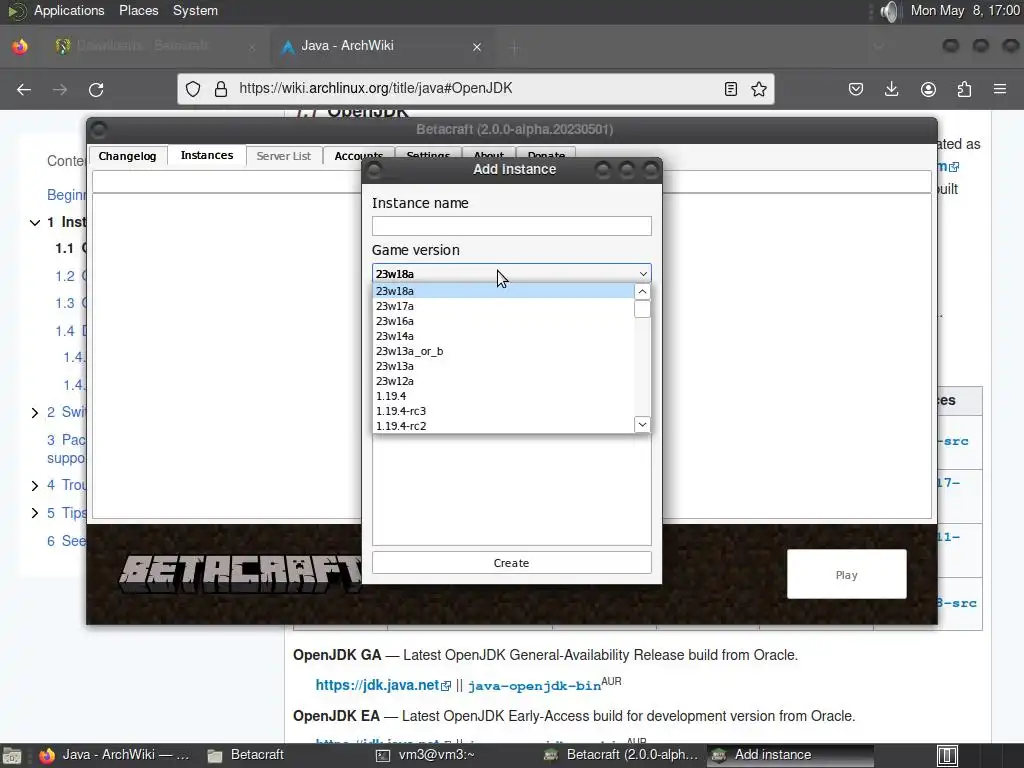Select version 23w13a_or_b from list
1024x768 pixels.
(503, 351)
